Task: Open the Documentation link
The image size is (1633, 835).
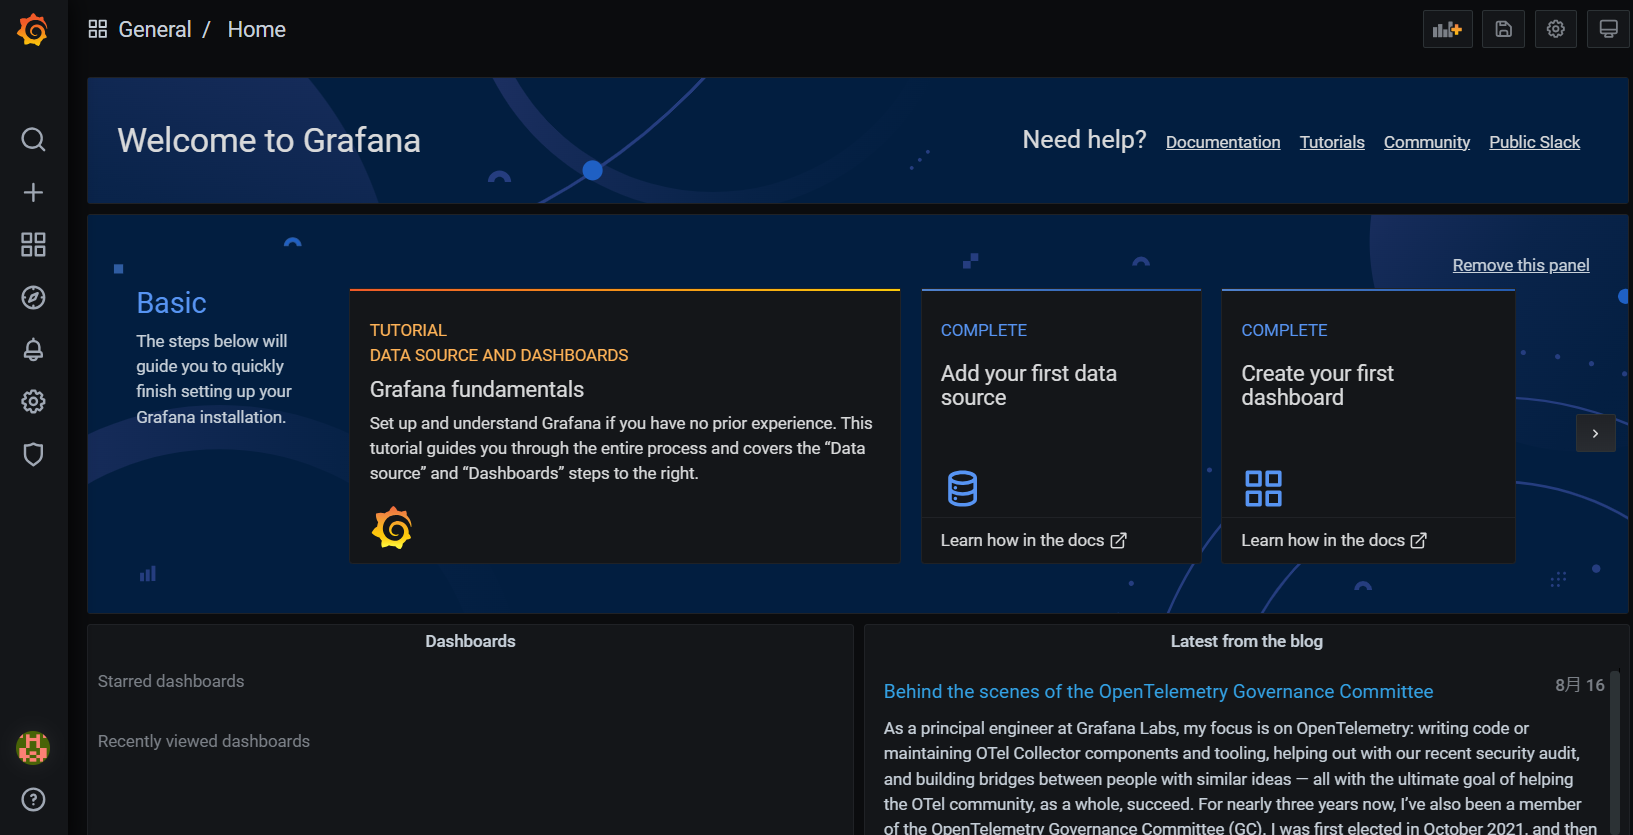Action: coord(1223,142)
